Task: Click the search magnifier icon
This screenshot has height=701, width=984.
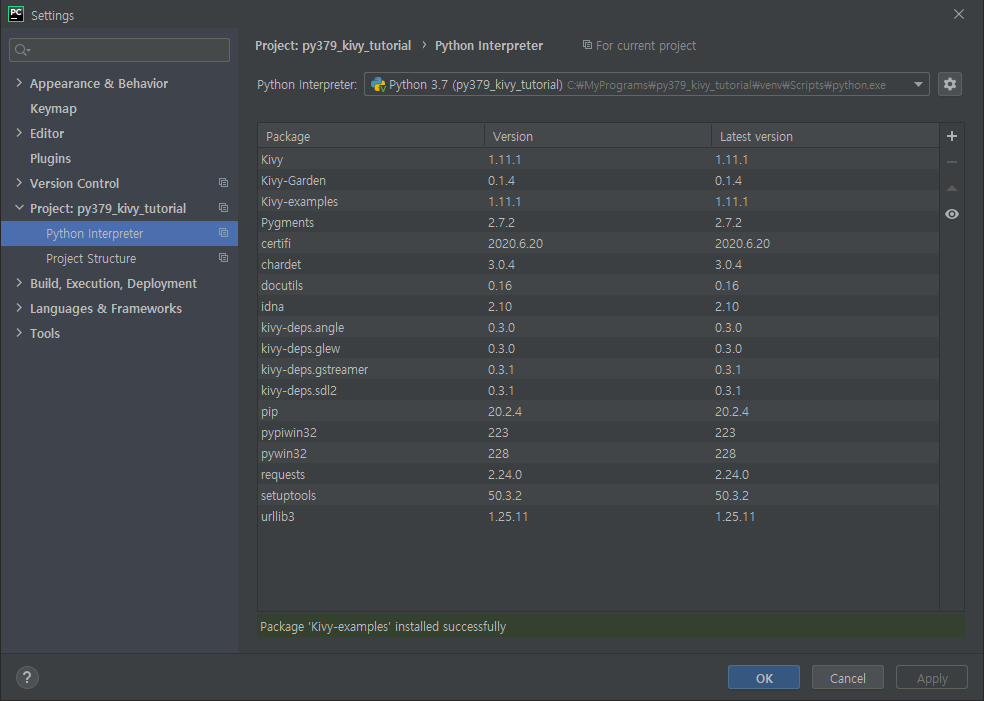Action: pyautogui.click(x=22, y=50)
